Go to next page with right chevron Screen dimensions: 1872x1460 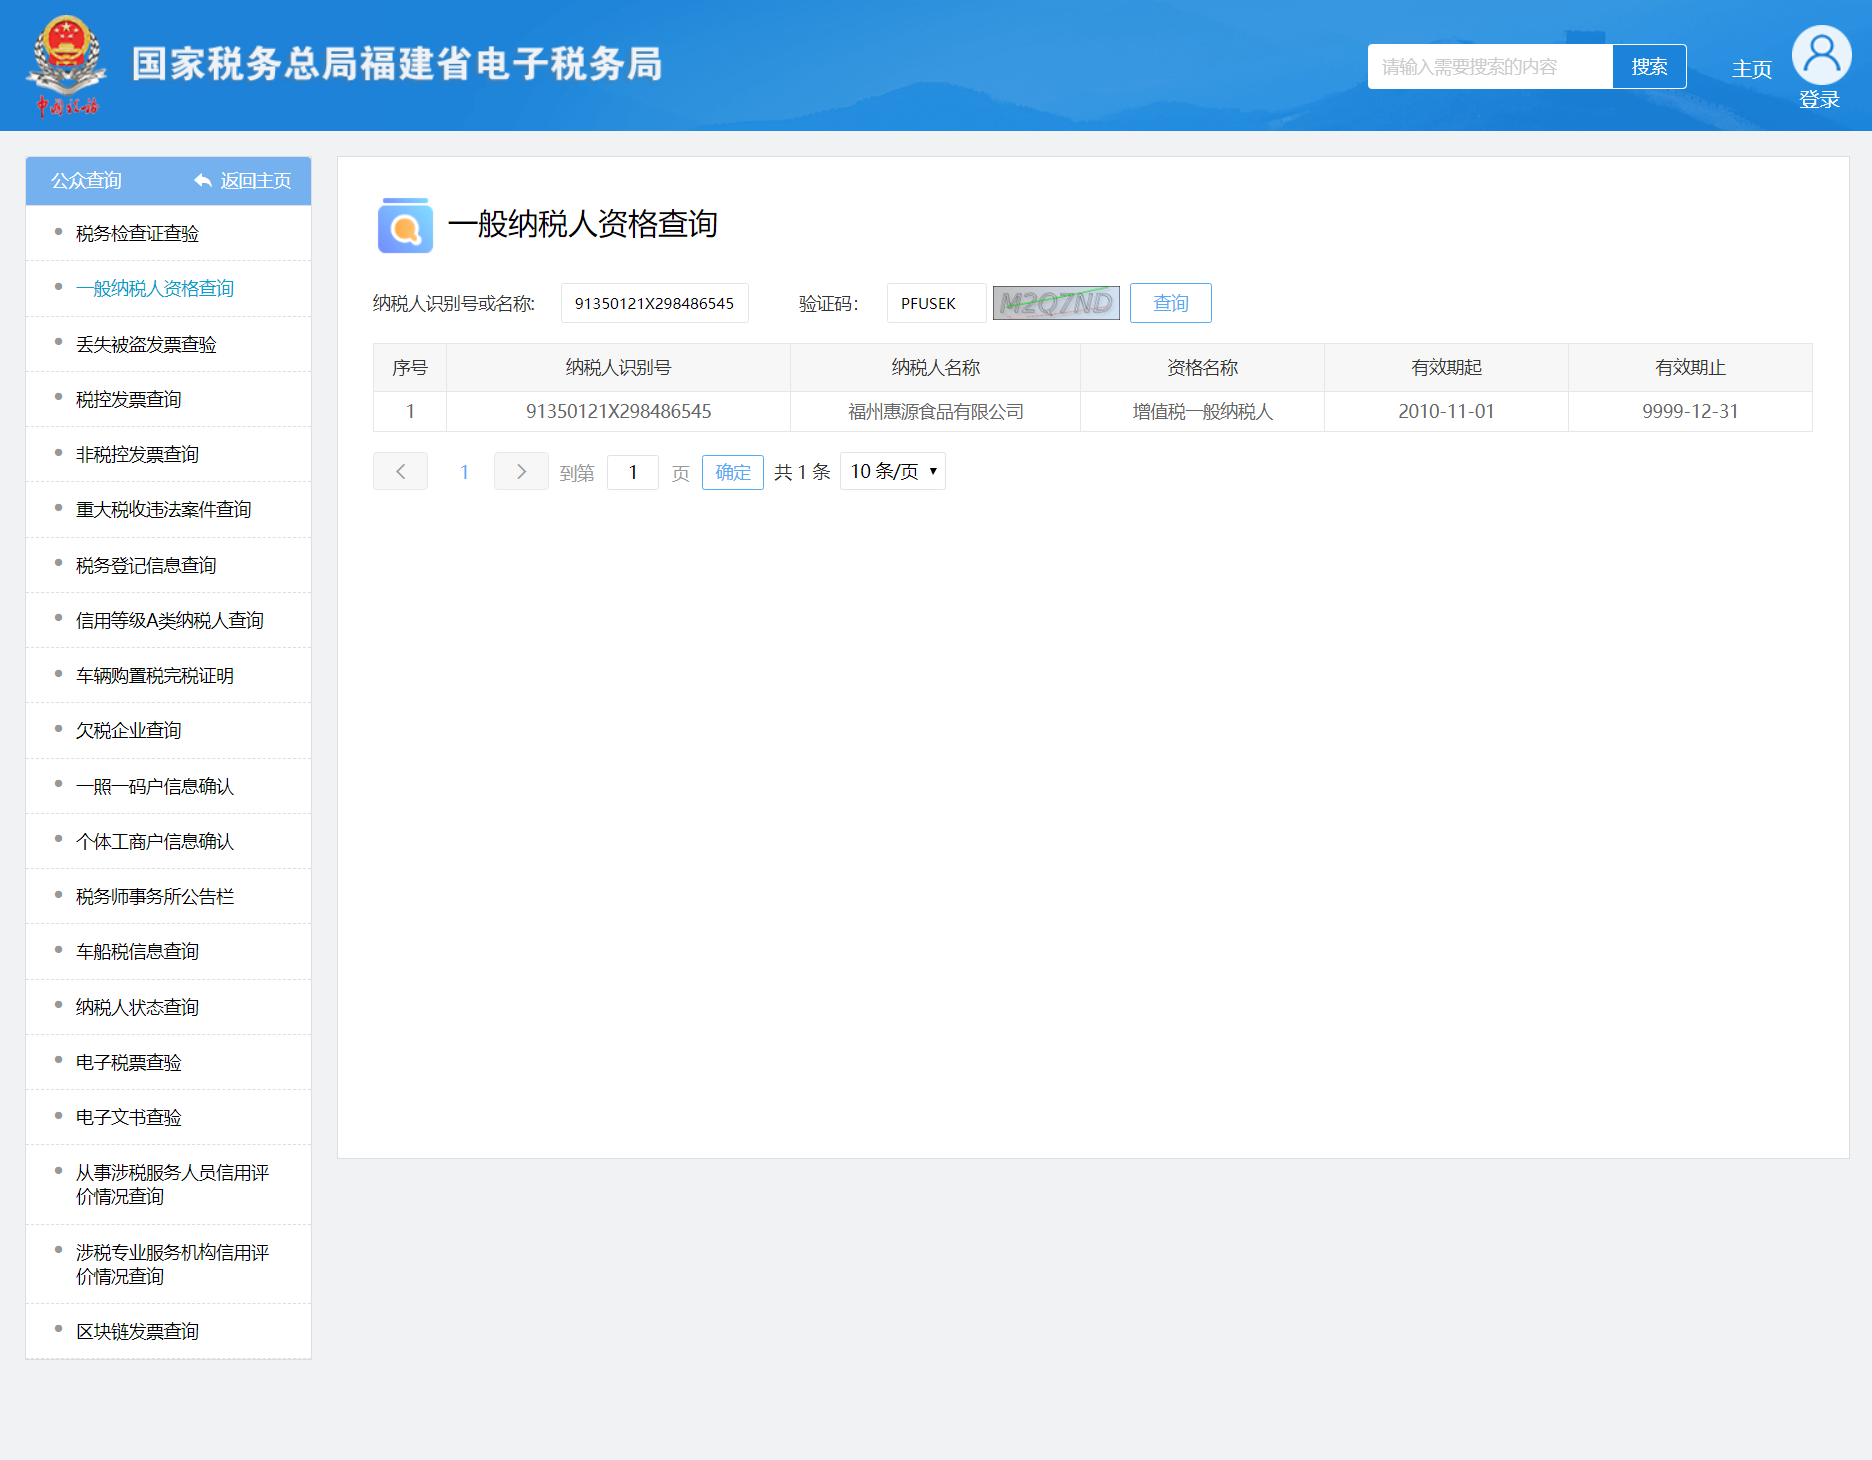pyautogui.click(x=521, y=472)
